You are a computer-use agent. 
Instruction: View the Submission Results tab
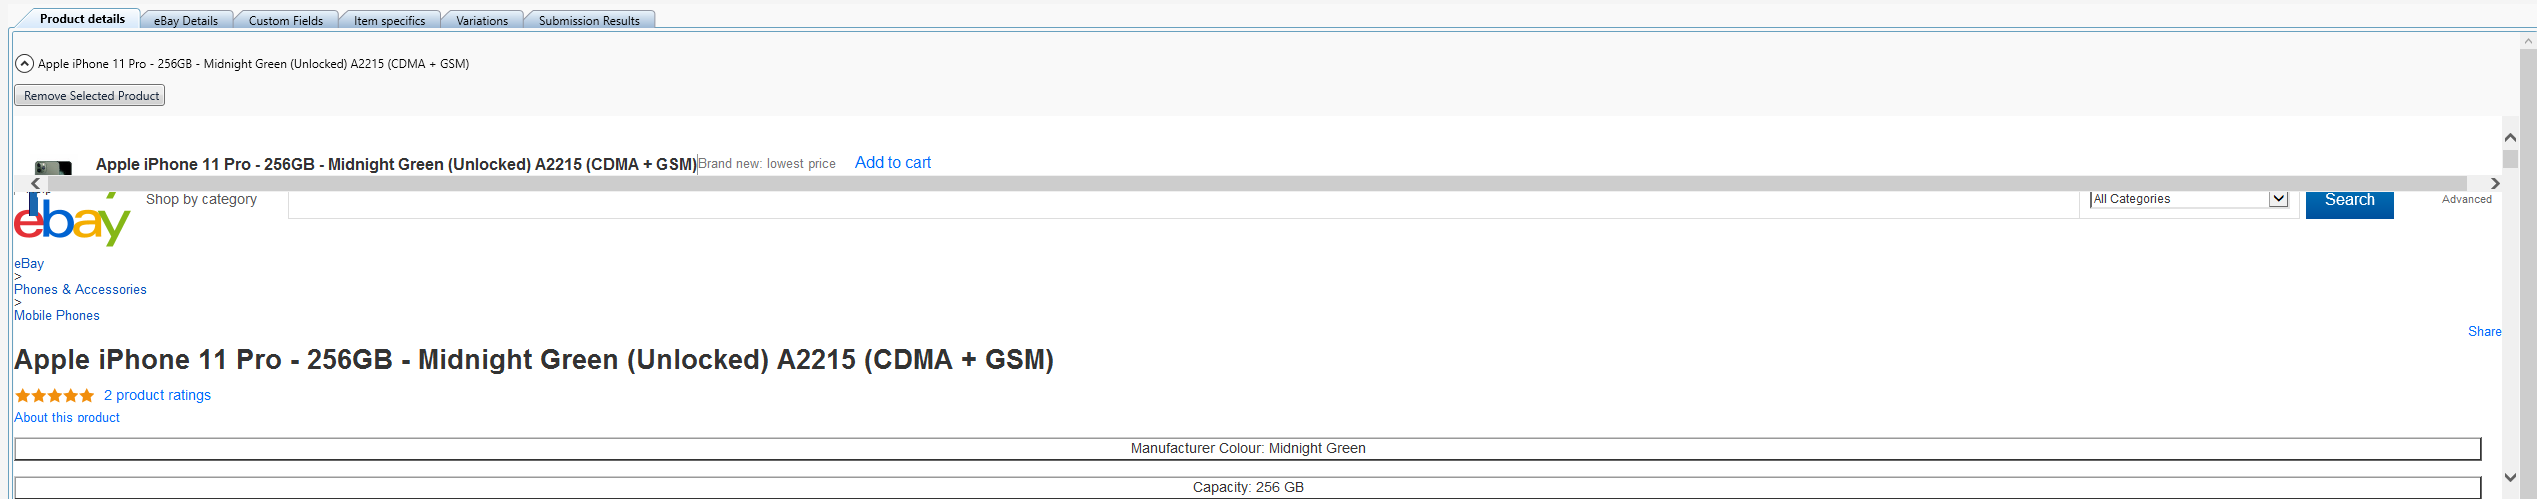(x=589, y=20)
